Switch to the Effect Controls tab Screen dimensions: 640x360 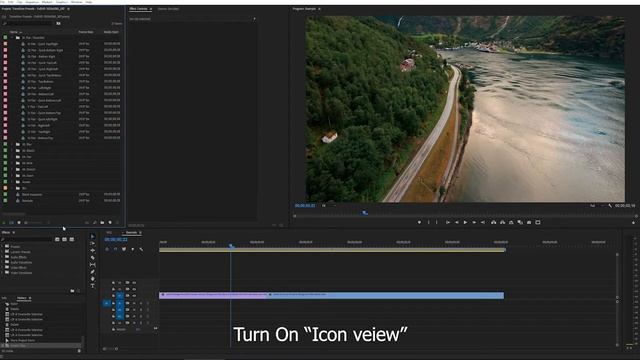tap(138, 9)
